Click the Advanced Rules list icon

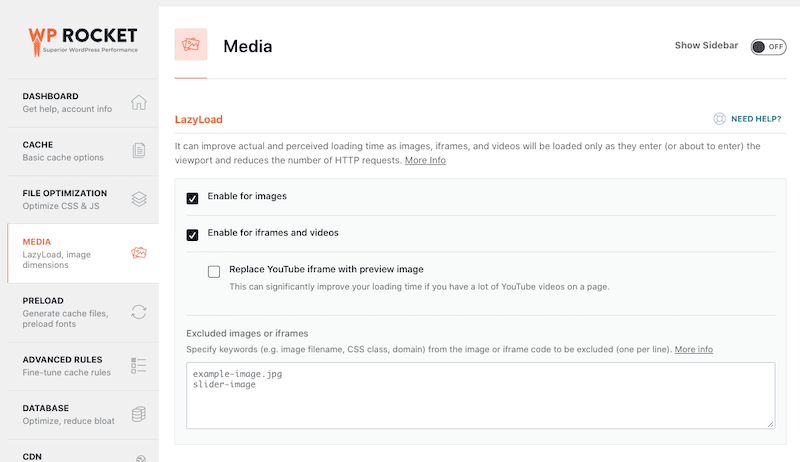click(x=139, y=366)
